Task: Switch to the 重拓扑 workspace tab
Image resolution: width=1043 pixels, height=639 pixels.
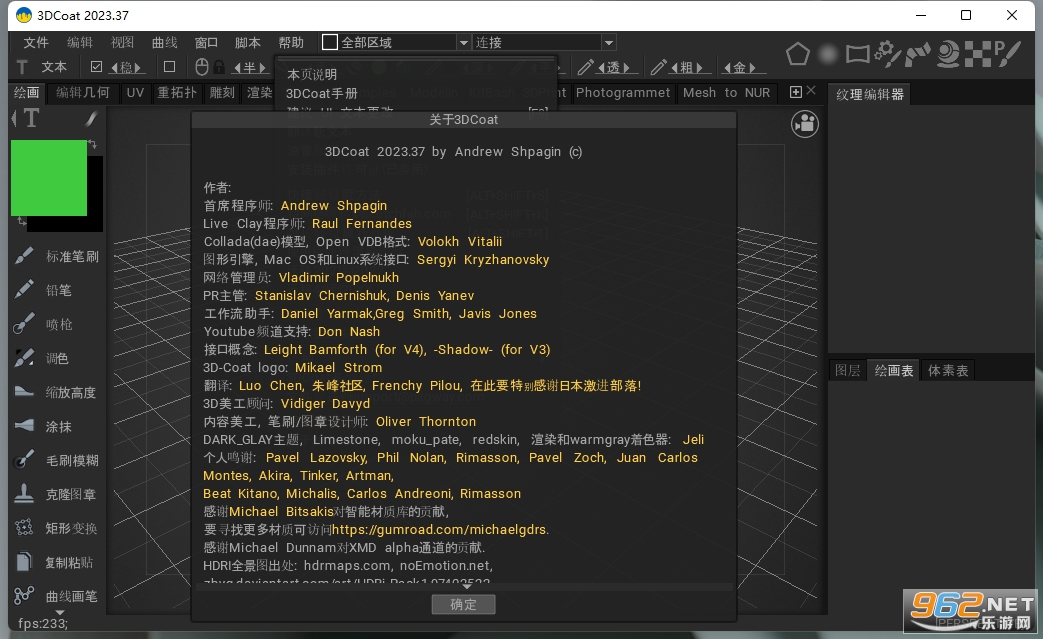Action: pyautogui.click(x=177, y=92)
